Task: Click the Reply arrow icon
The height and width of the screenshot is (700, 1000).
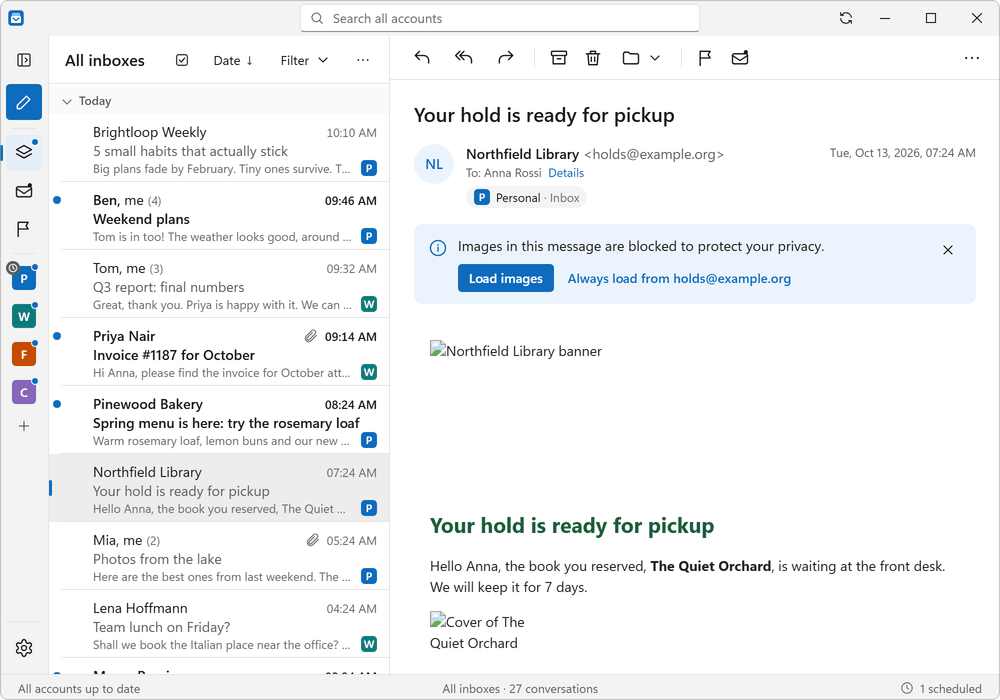Action: point(422,58)
